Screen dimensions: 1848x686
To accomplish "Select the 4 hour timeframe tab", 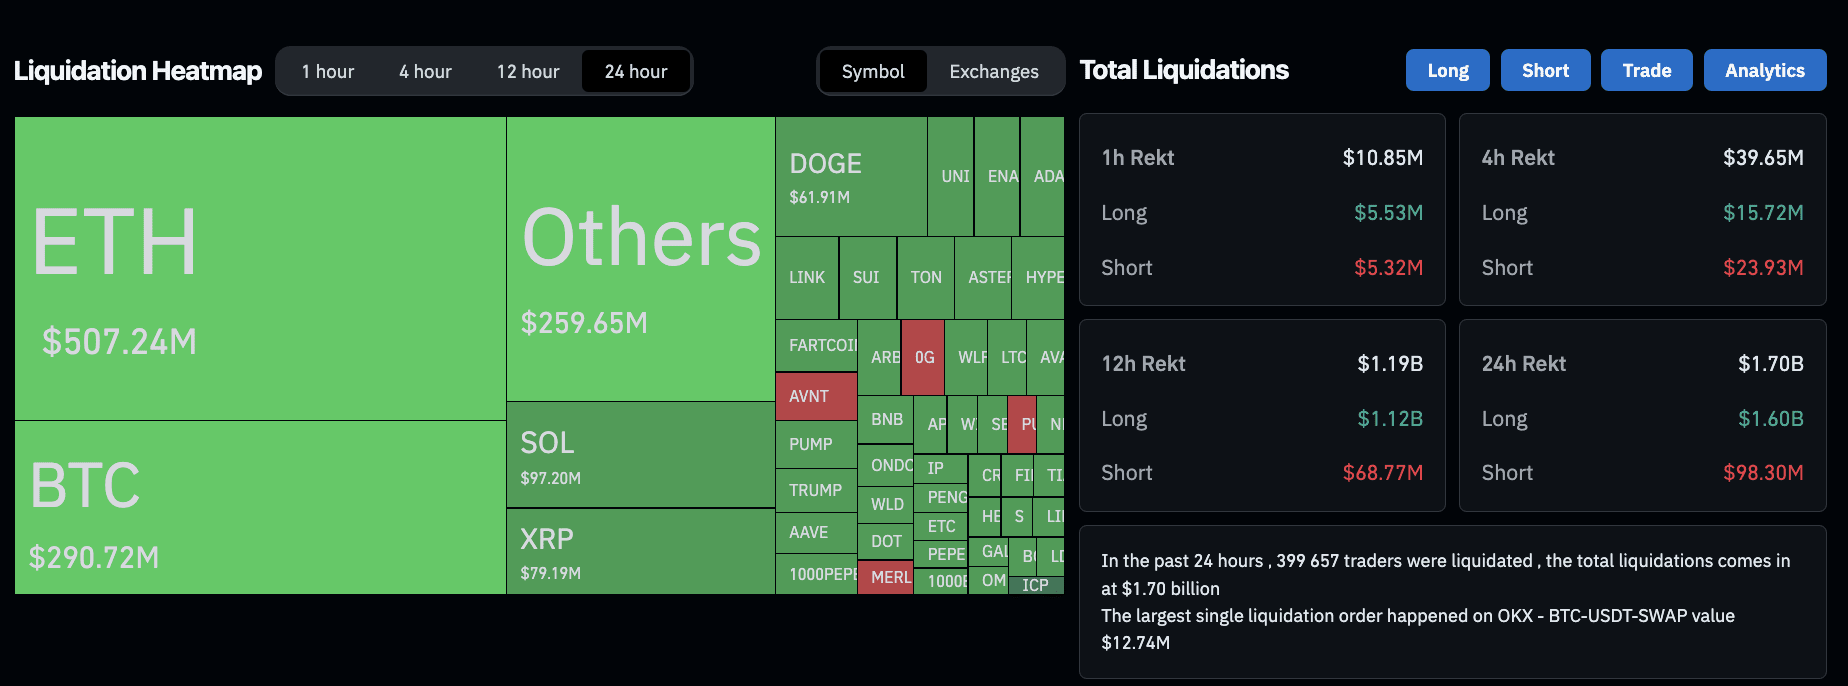I will coord(425,71).
